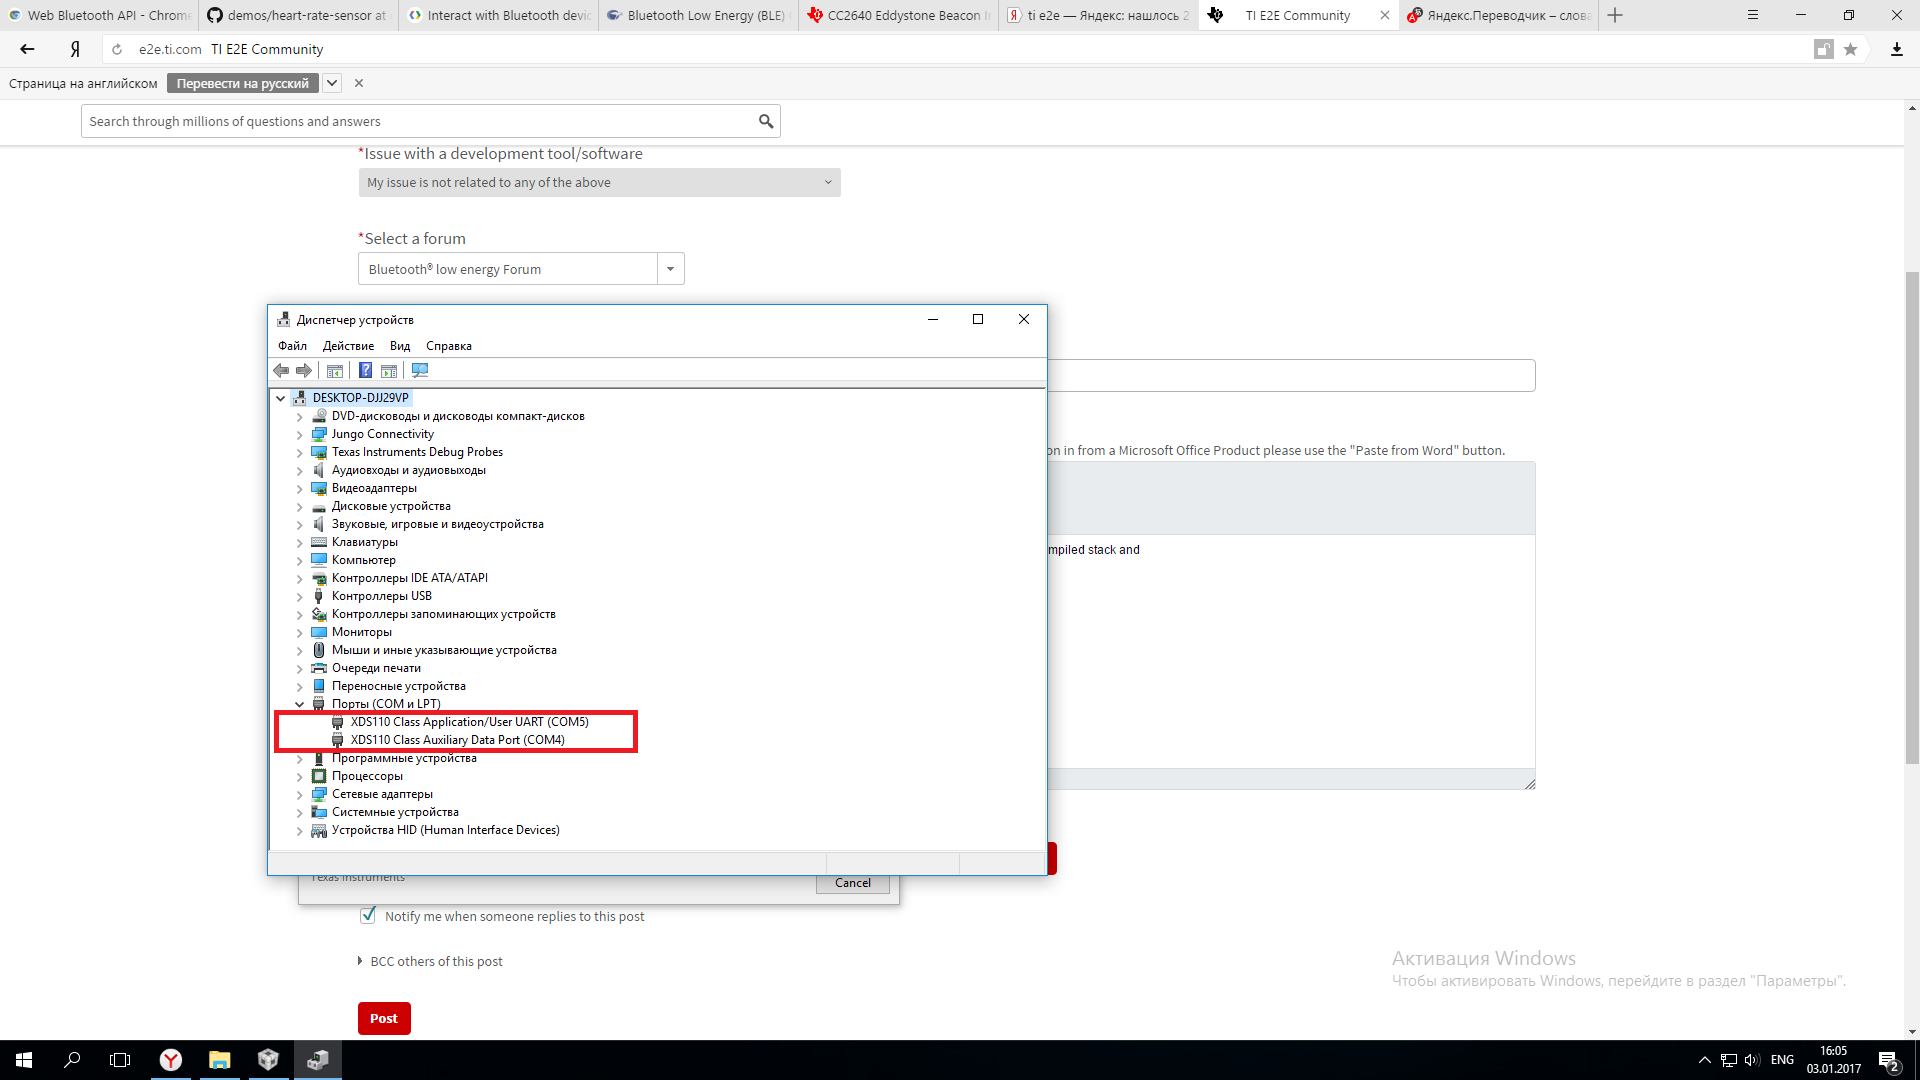The width and height of the screenshot is (1920, 1080).
Task: Click the show/hide console tree toolbar icon
Action: 335,371
